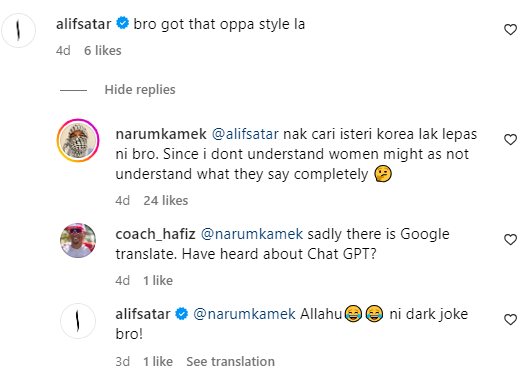View 1 like on coach_hafiz's reply
522x376 pixels.
click(158, 281)
